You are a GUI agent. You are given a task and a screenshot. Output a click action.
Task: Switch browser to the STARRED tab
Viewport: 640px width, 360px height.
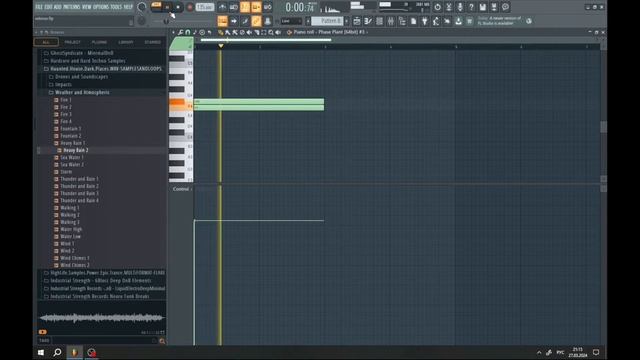point(152,42)
